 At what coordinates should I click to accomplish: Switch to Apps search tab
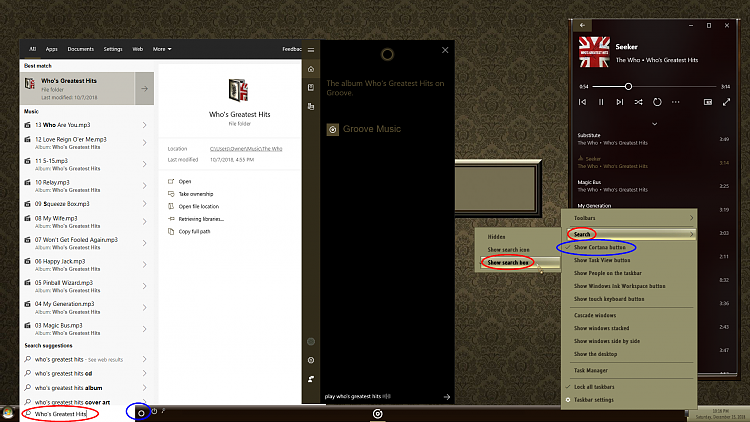tap(52, 49)
